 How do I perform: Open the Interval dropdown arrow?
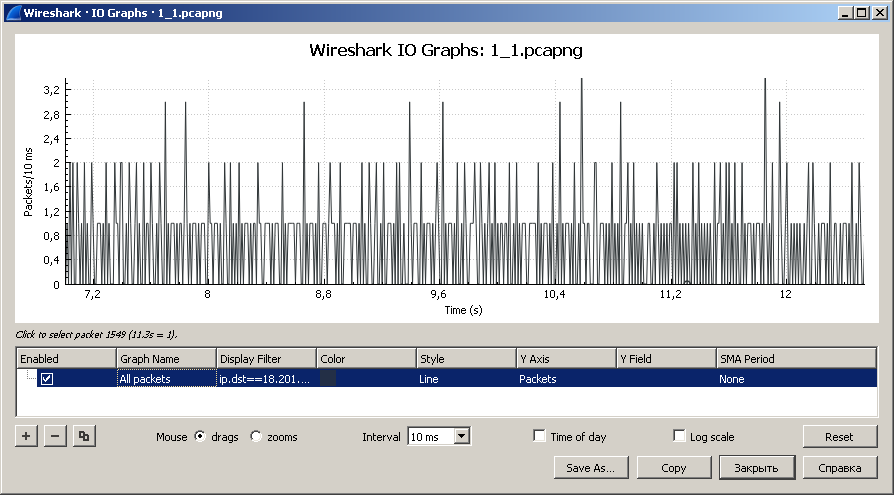(462, 436)
